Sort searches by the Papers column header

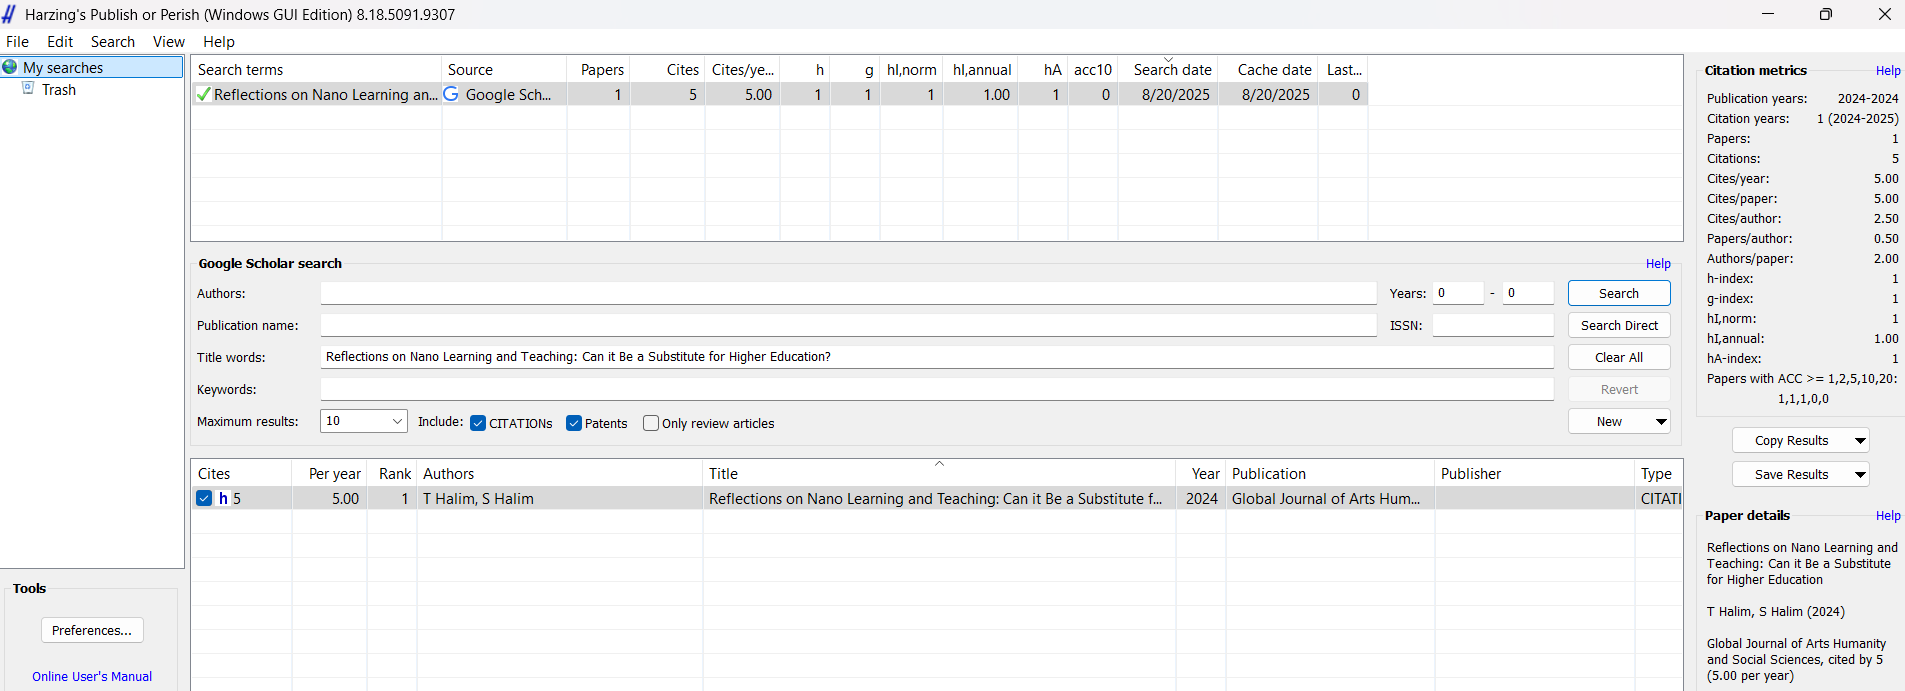(x=598, y=70)
